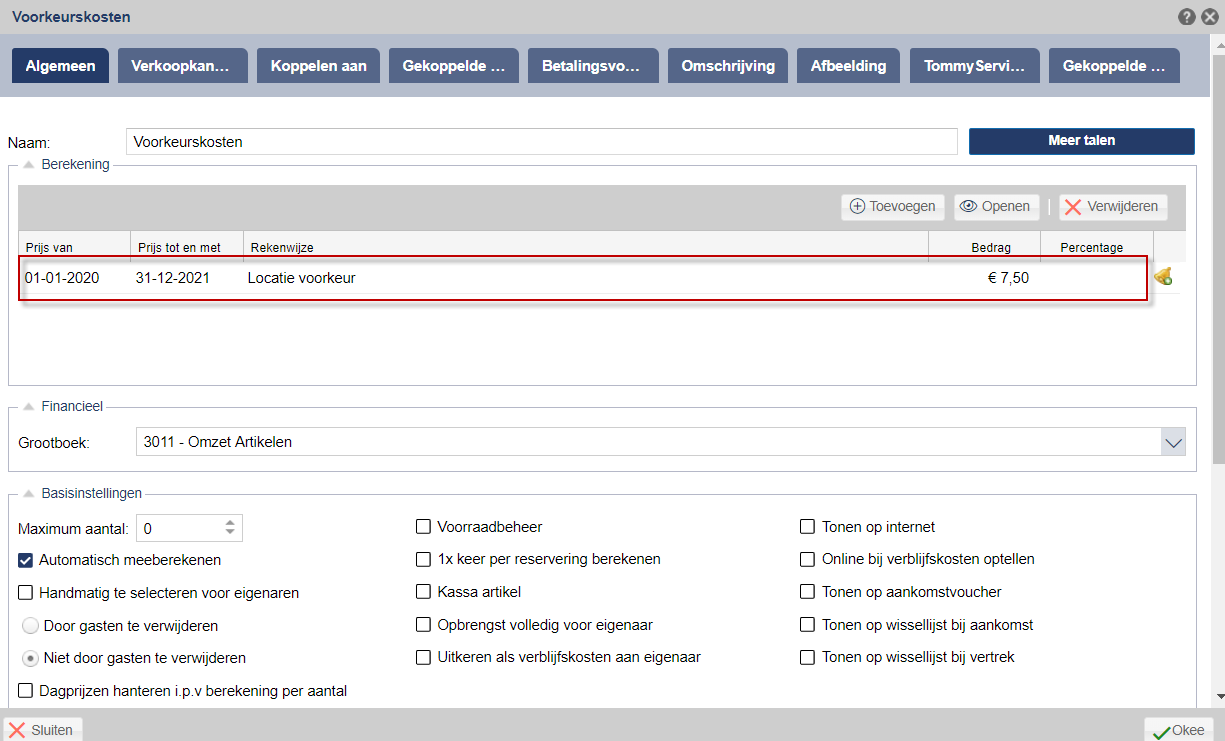The width and height of the screenshot is (1225, 741).
Task: Check the Kassa artikel checkbox
Action: [423, 592]
